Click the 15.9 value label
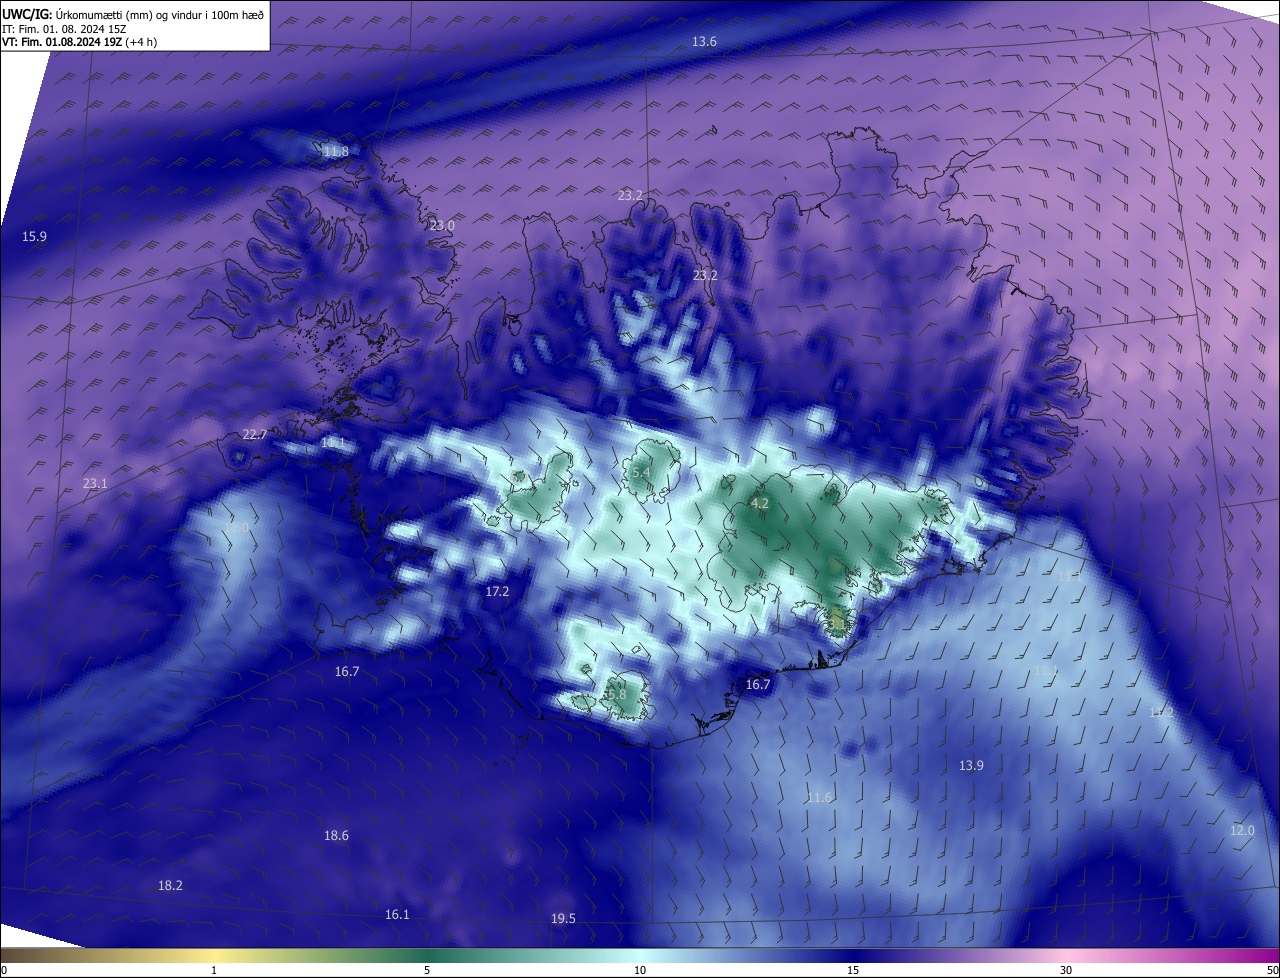 [34, 237]
